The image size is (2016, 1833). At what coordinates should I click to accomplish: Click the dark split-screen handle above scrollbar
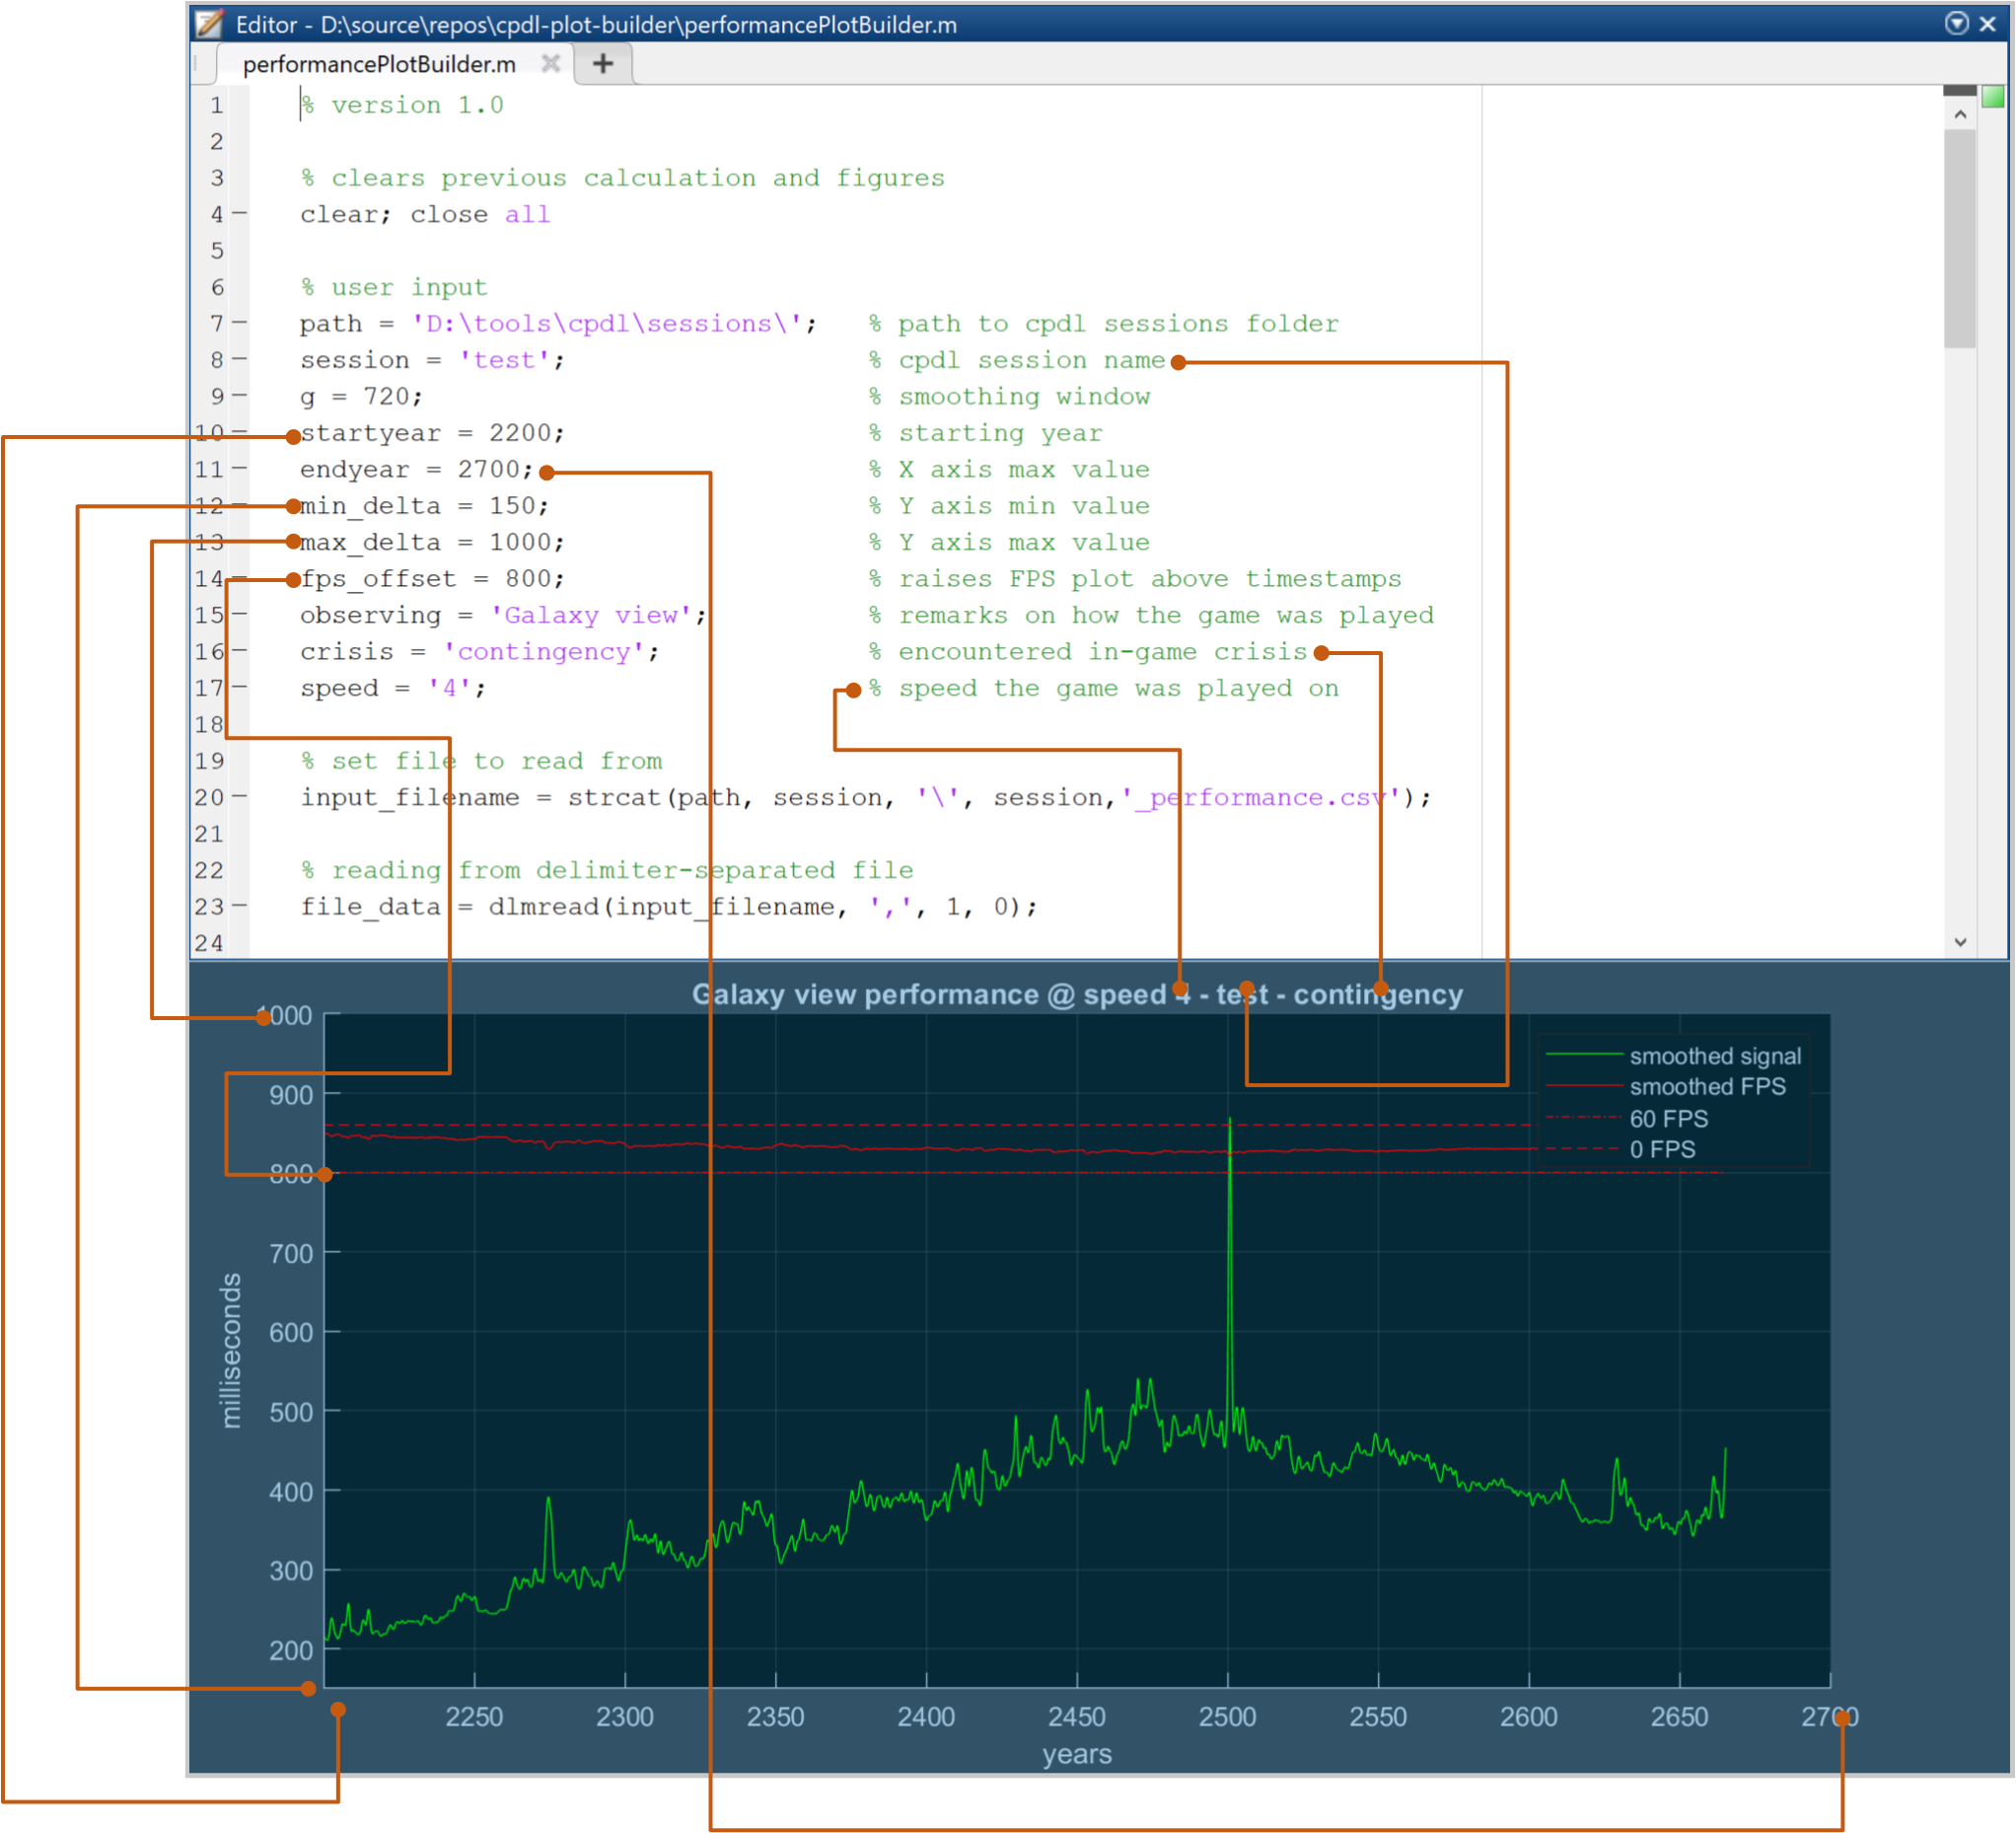tap(1959, 91)
